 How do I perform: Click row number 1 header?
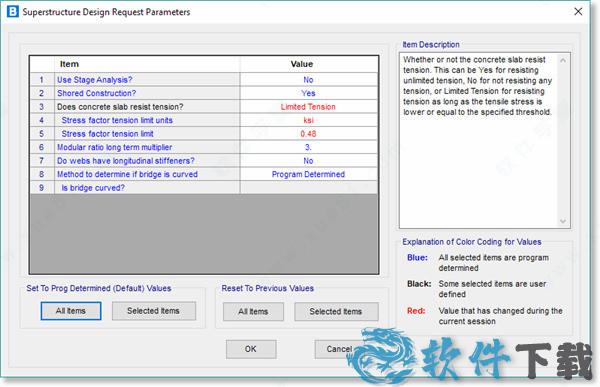tap(42, 80)
